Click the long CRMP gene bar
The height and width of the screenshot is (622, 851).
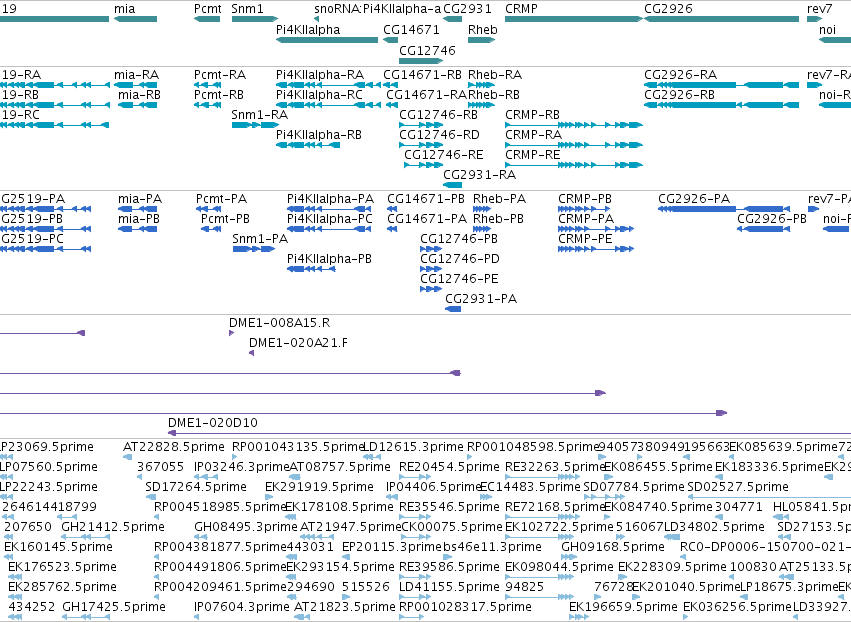click(574, 19)
